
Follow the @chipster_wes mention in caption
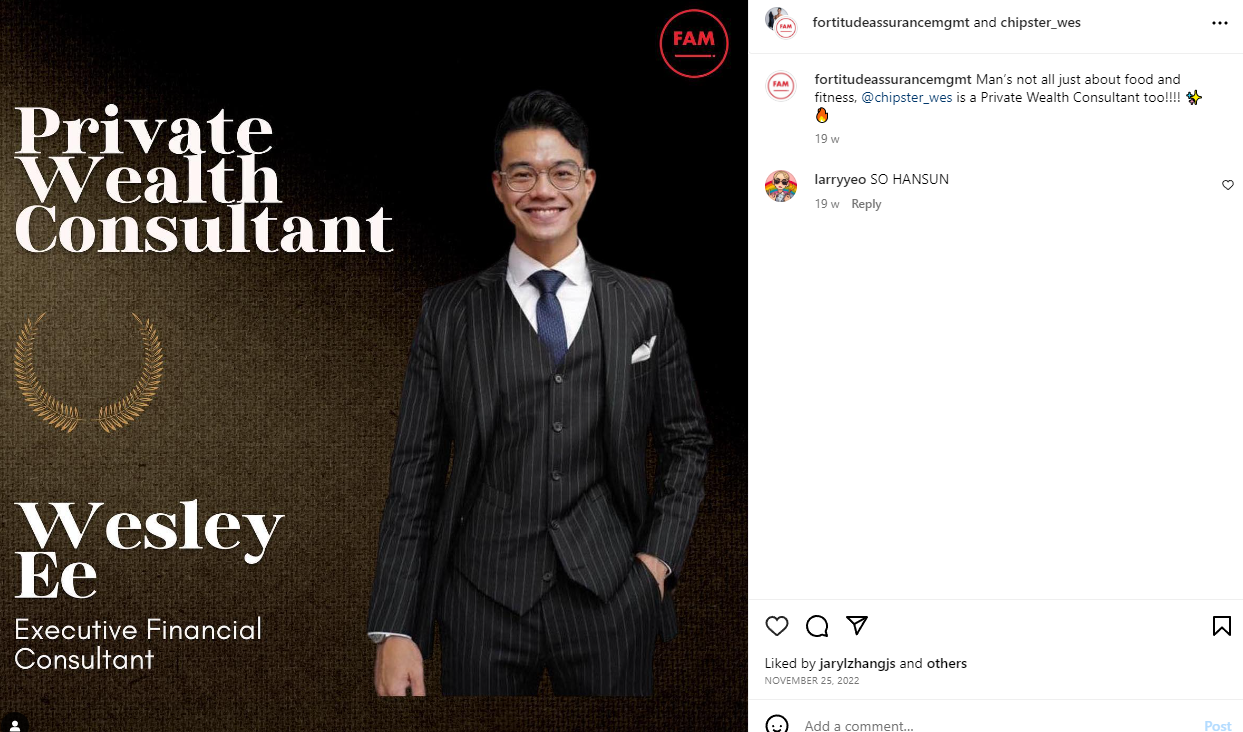(907, 97)
